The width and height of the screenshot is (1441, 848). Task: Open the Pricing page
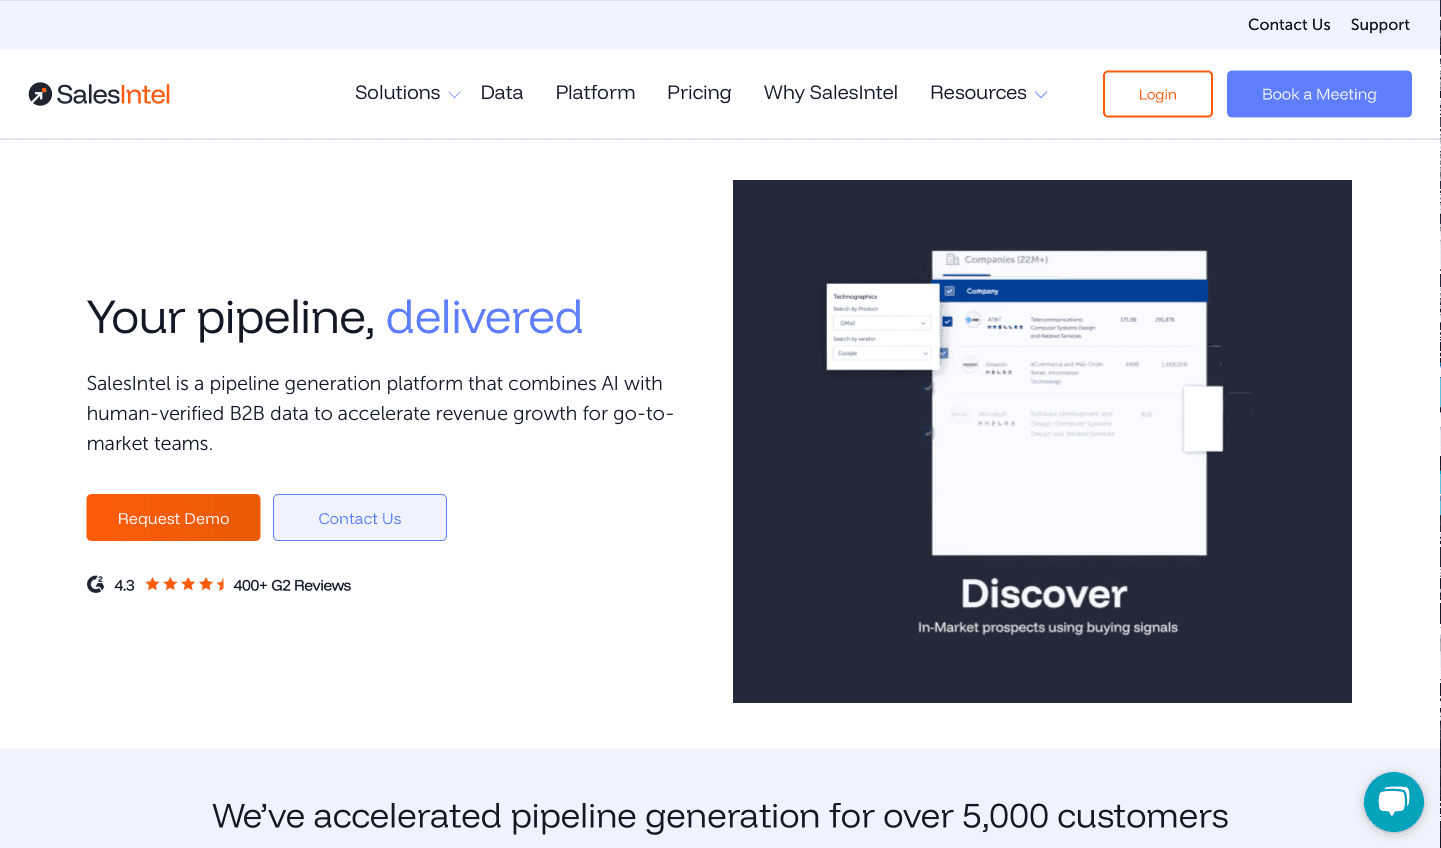coord(699,93)
